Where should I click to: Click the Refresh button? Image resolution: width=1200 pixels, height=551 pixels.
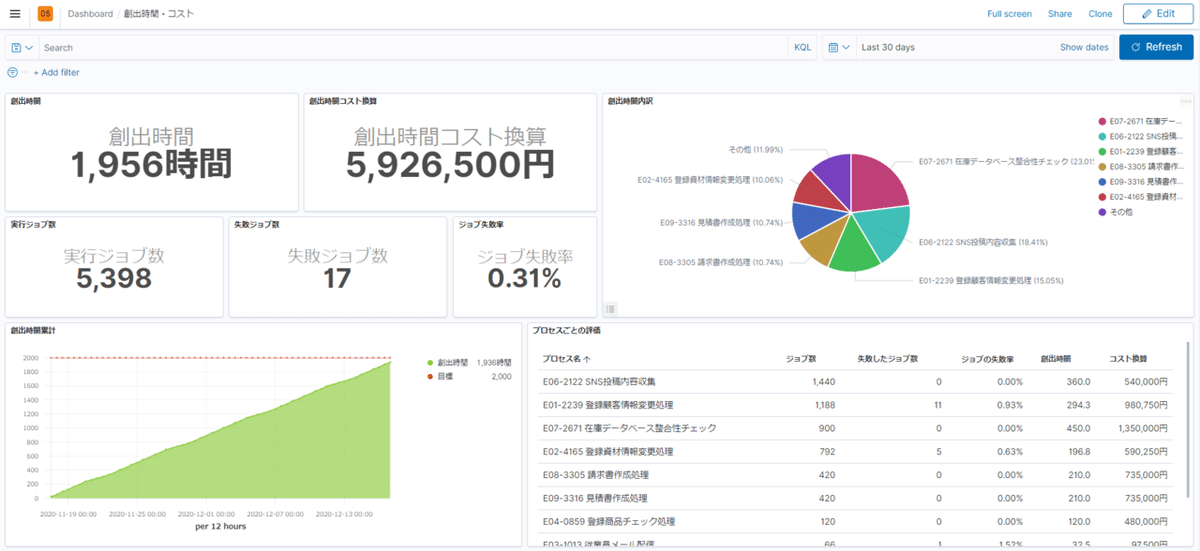click(x=1156, y=47)
